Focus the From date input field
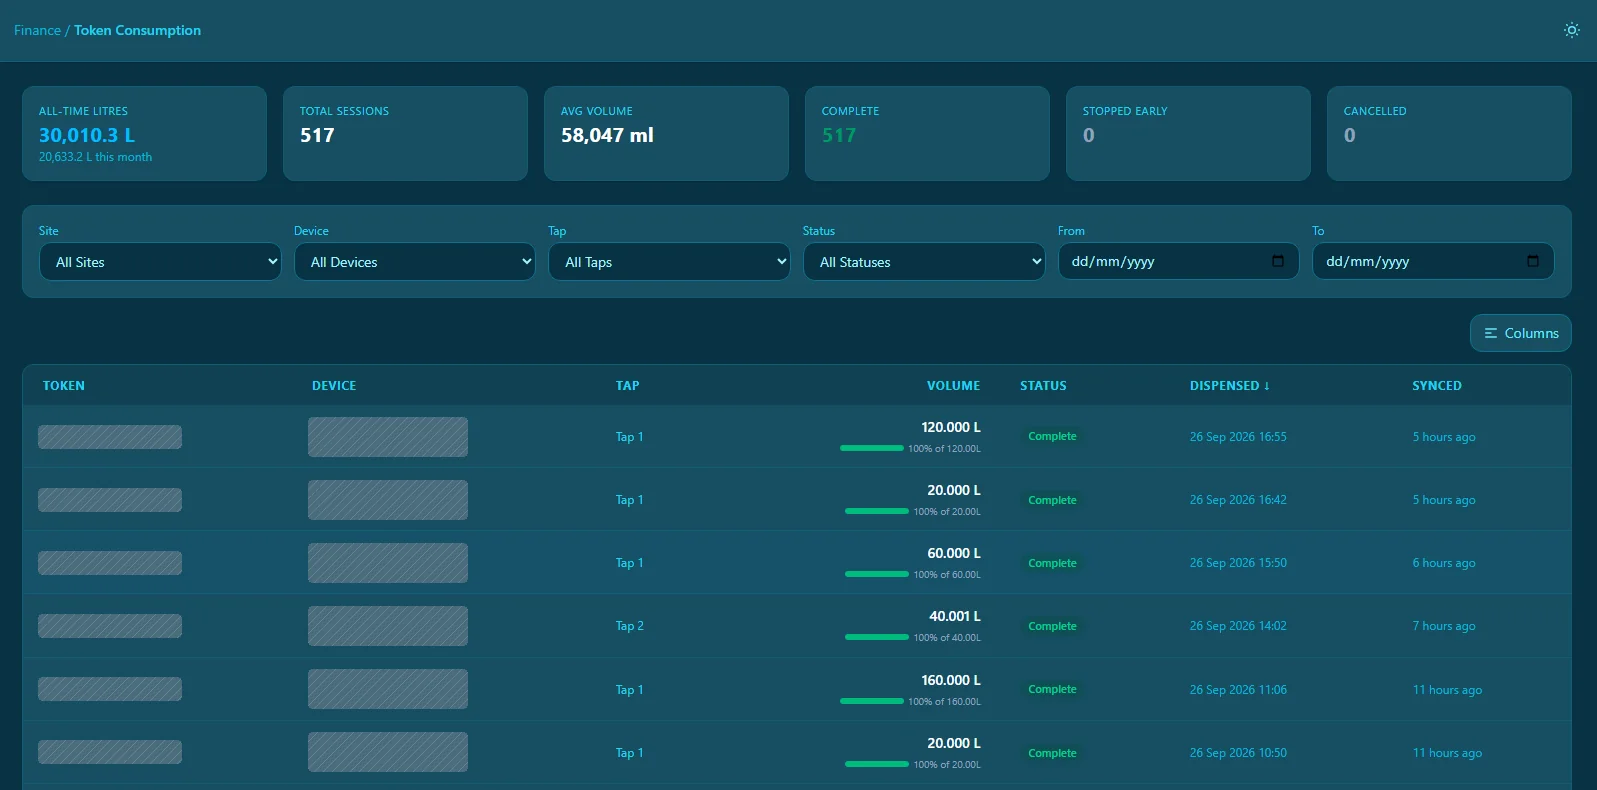 pyautogui.click(x=1178, y=261)
